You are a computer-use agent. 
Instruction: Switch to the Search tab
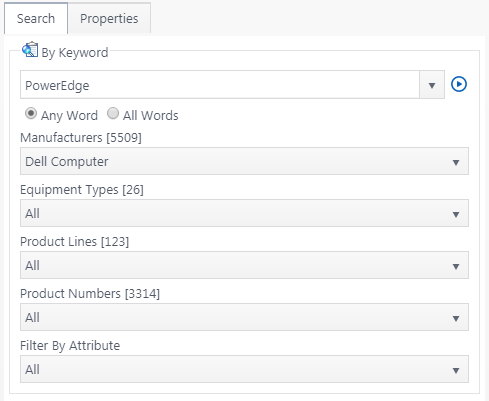click(36, 18)
